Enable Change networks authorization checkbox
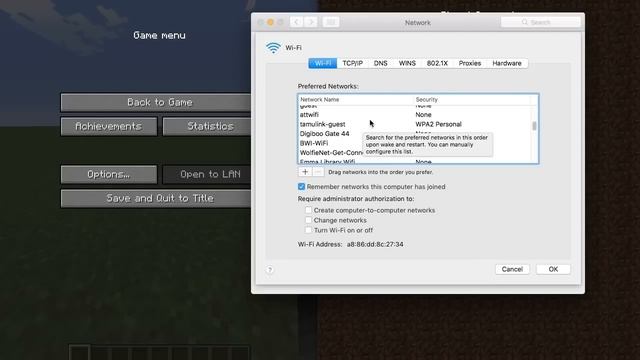This screenshot has width=640, height=360. [309, 220]
